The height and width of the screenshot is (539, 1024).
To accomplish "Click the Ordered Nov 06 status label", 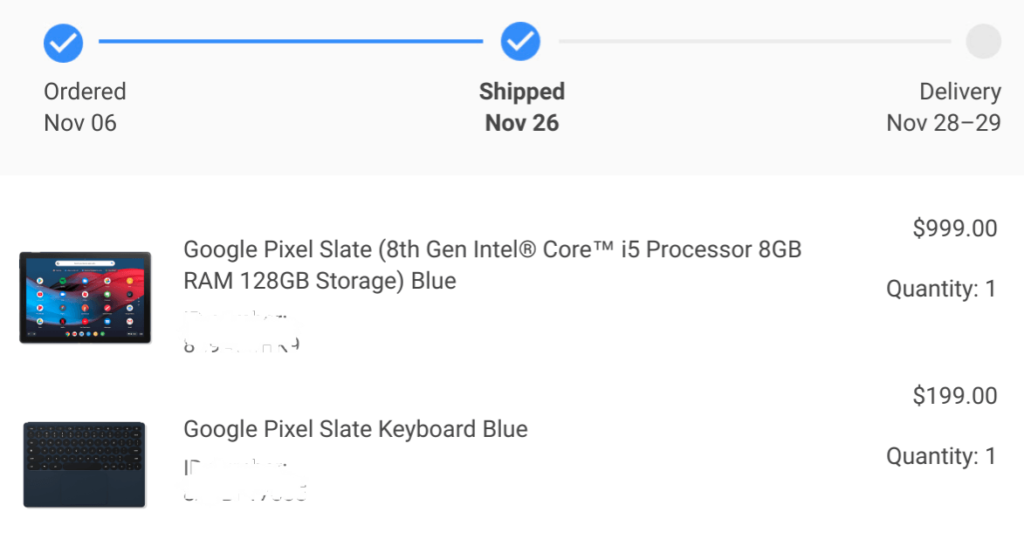I will [x=85, y=107].
